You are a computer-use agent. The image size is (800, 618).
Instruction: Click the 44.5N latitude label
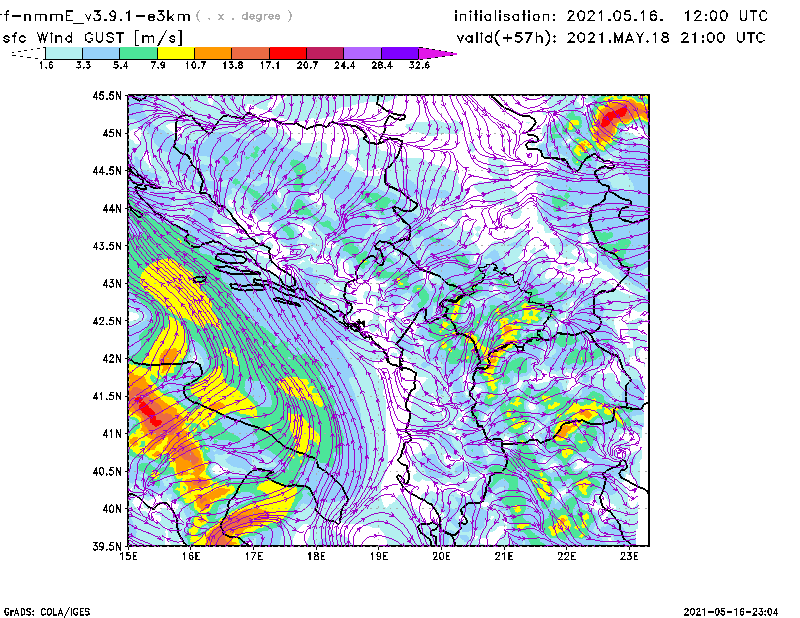coord(107,170)
